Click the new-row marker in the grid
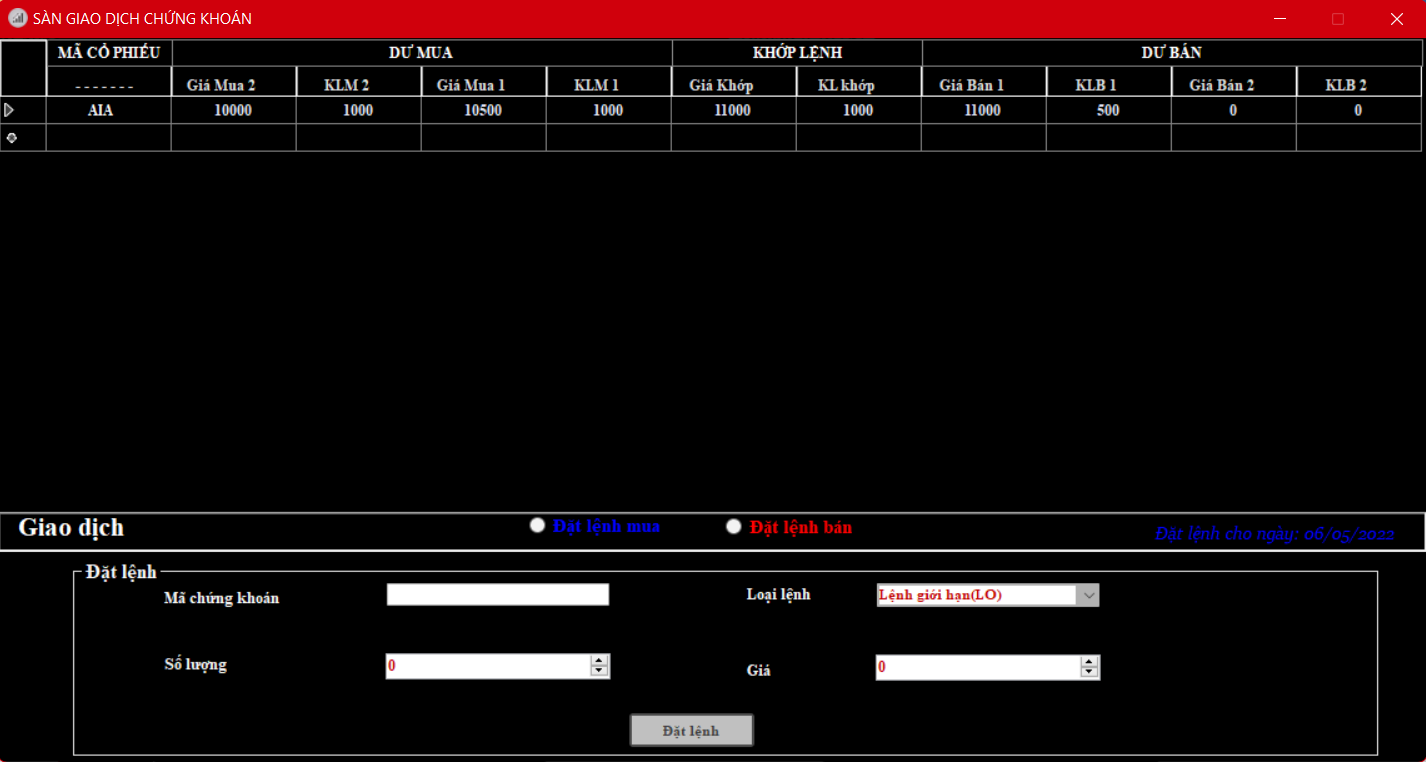1426x762 pixels. pyautogui.click(x=11, y=138)
